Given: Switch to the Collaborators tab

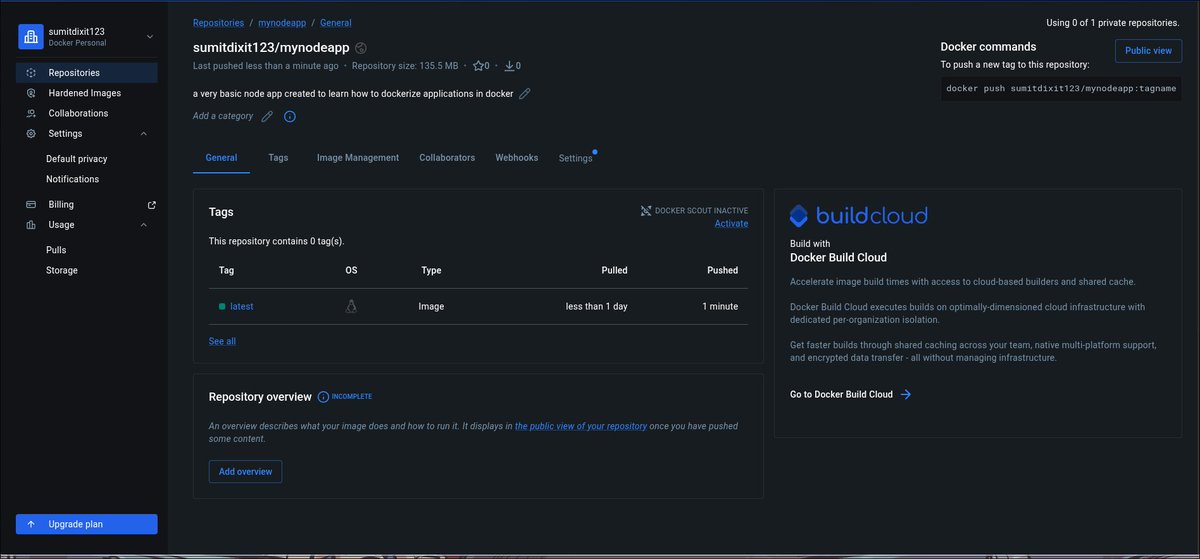Looking at the screenshot, I should (447, 158).
